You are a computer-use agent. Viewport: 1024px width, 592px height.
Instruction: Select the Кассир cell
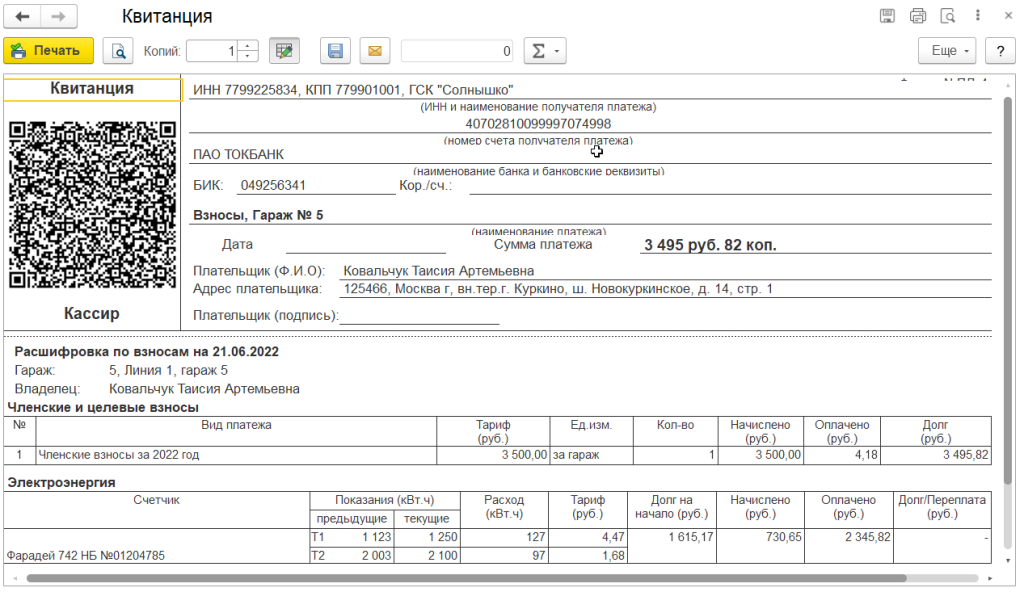(x=92, y=314)
